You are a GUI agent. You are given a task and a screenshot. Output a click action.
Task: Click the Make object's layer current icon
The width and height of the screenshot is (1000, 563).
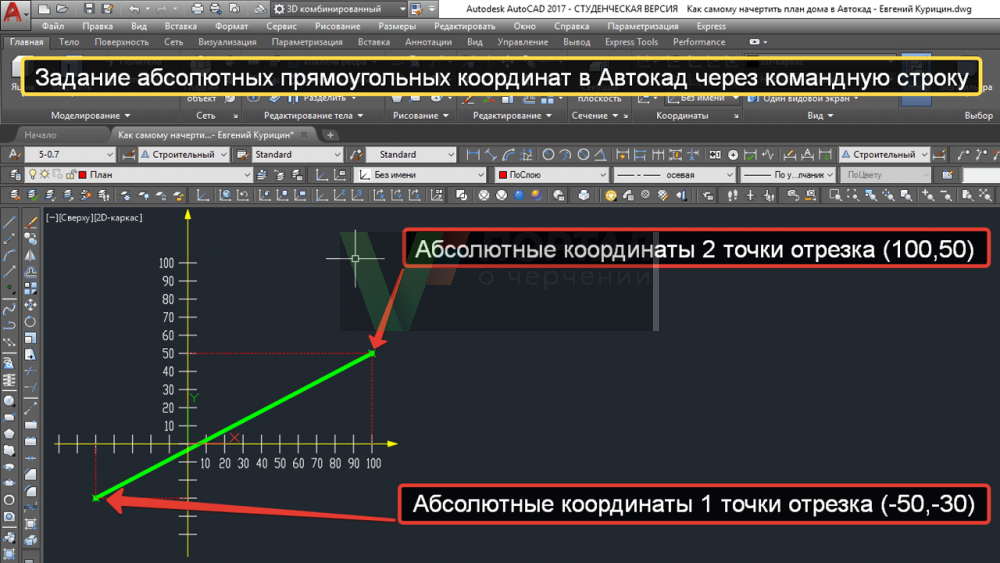[261, 174]
